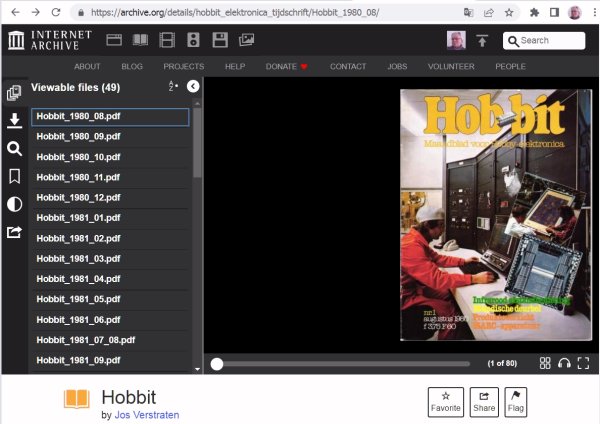Screen dimensions: 600x424
Task: Select Hobbit_1980_10.pdf in file list
Action: tap(110, 157)
